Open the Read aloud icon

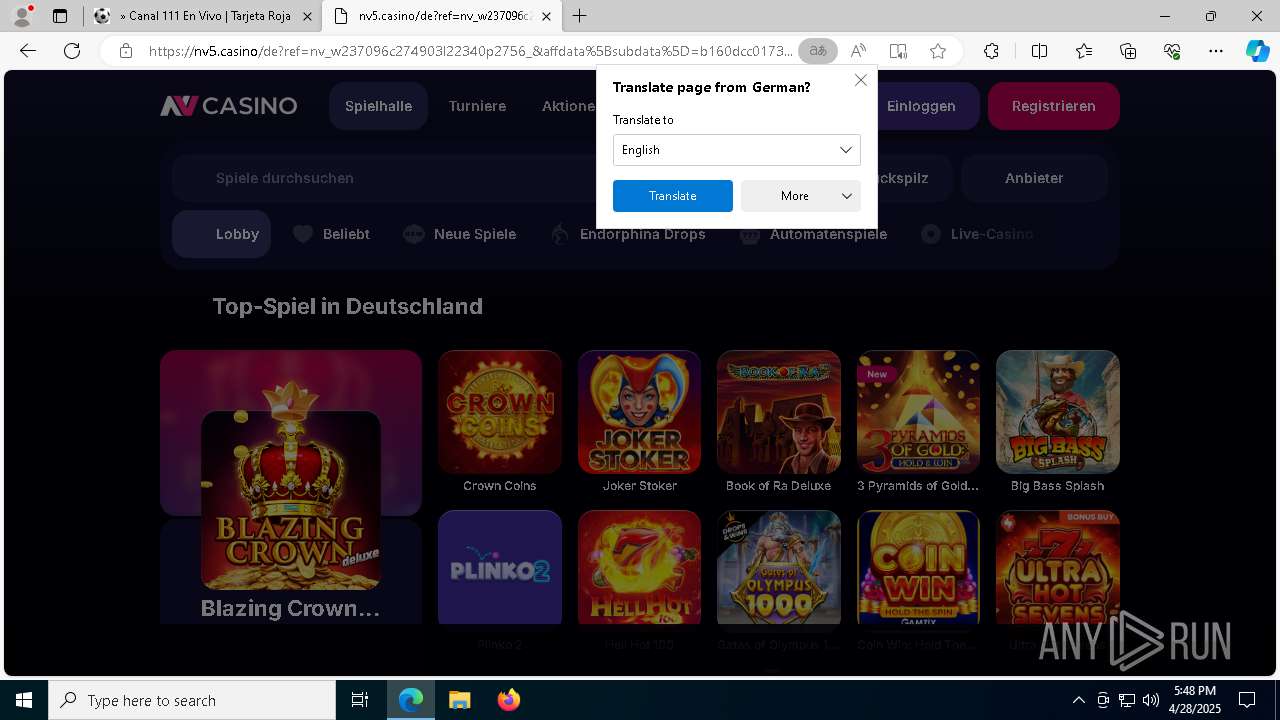[x=858, y=51]
